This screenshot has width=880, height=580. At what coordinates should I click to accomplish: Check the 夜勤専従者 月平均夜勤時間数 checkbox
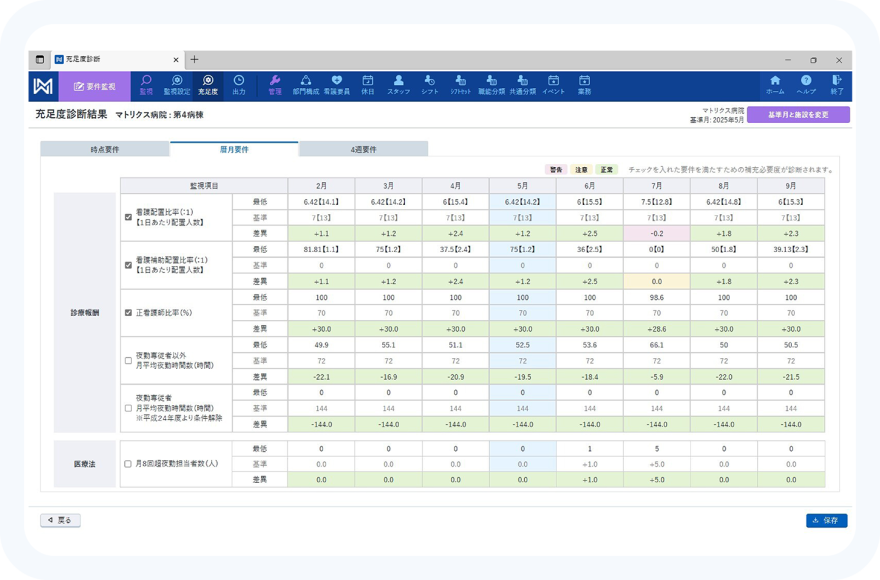pos(128,408)
